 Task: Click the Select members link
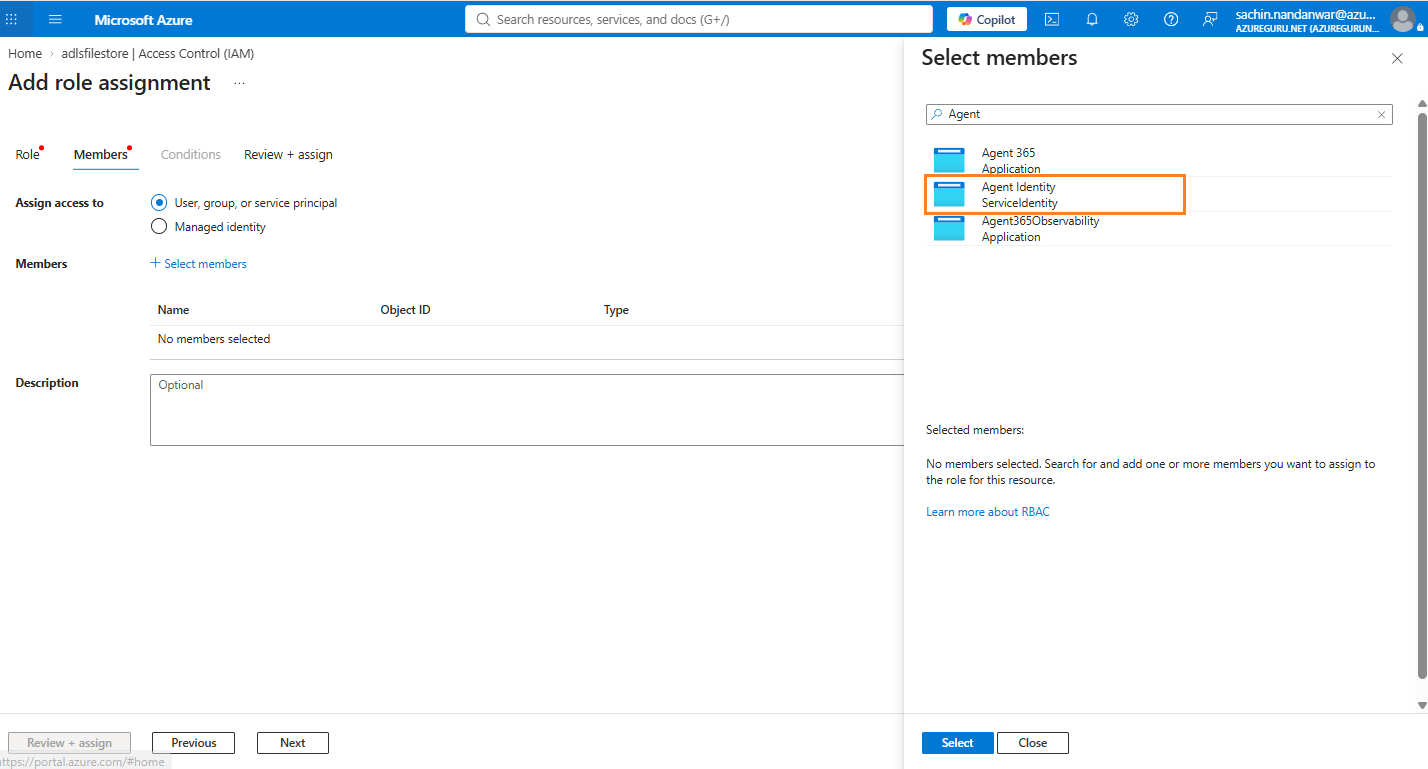click(x=198, y=264)
